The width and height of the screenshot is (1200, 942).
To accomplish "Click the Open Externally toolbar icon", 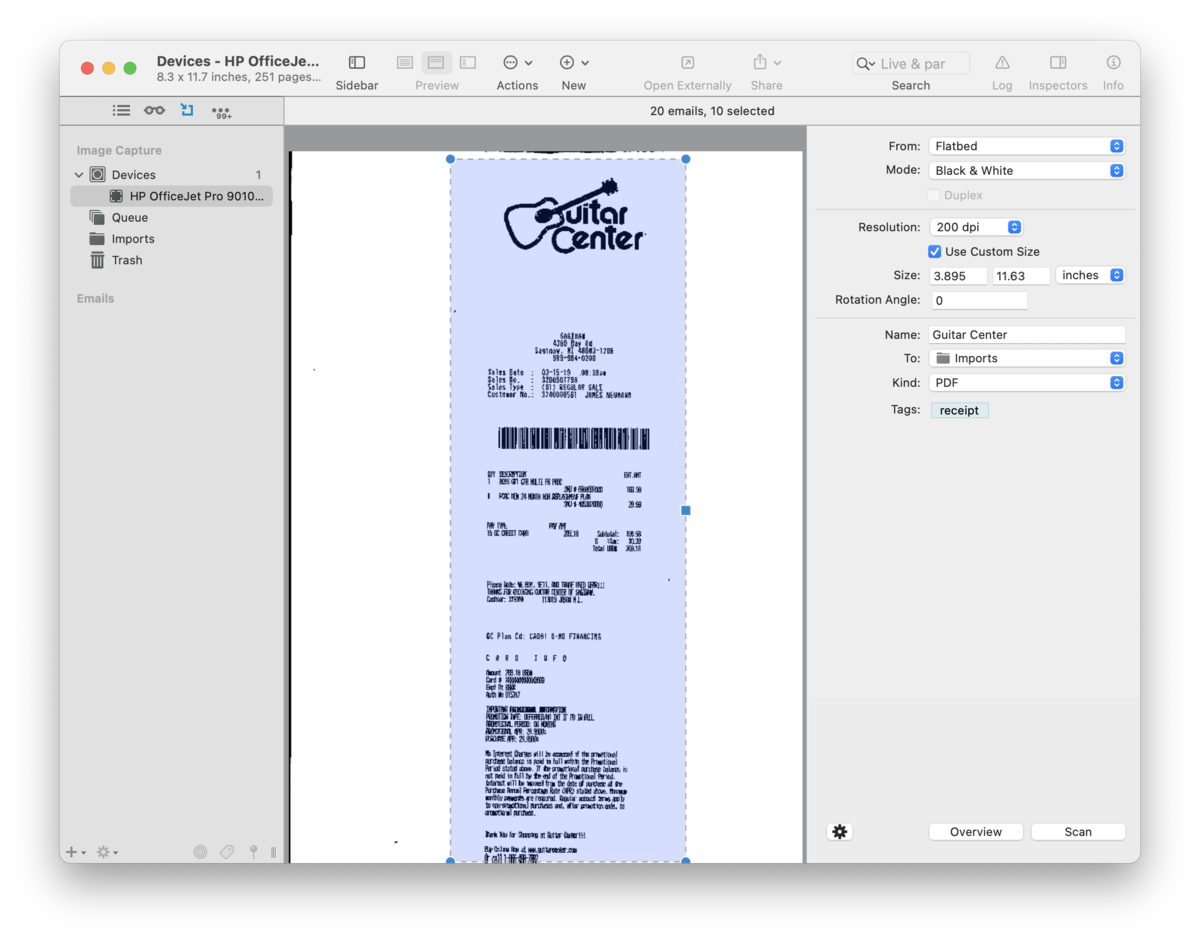I will (x=687, y=63).
